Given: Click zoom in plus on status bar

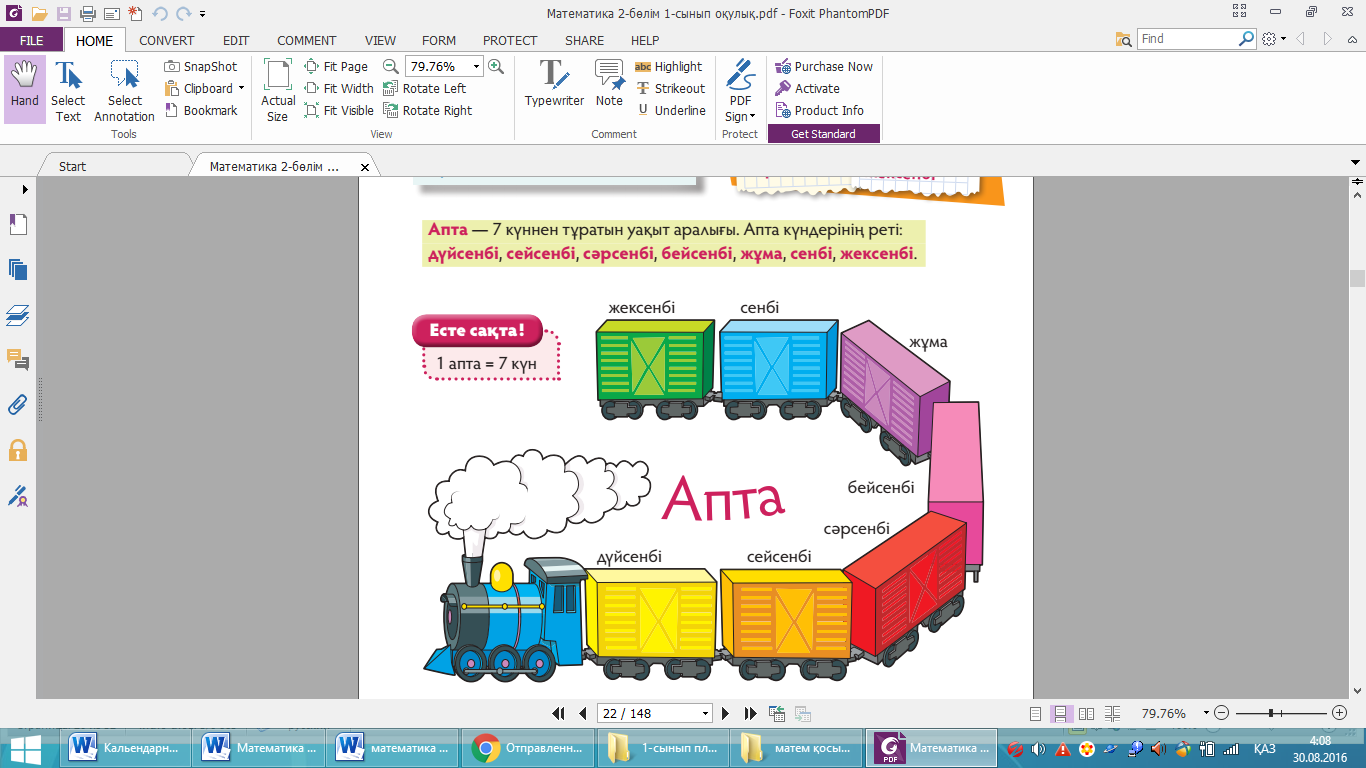Looking at the screenshot, I should 1339,714.
